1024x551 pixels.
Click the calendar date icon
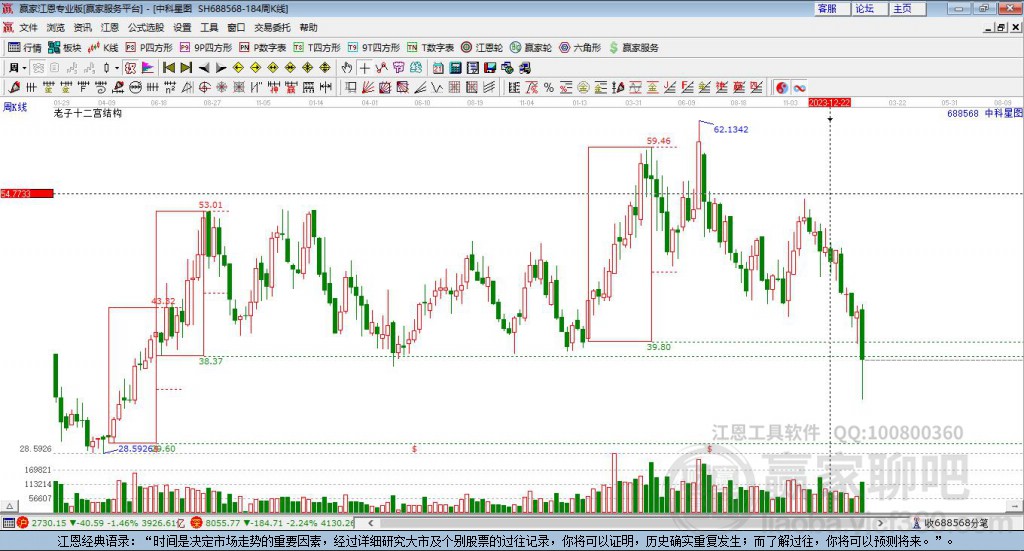438,67
